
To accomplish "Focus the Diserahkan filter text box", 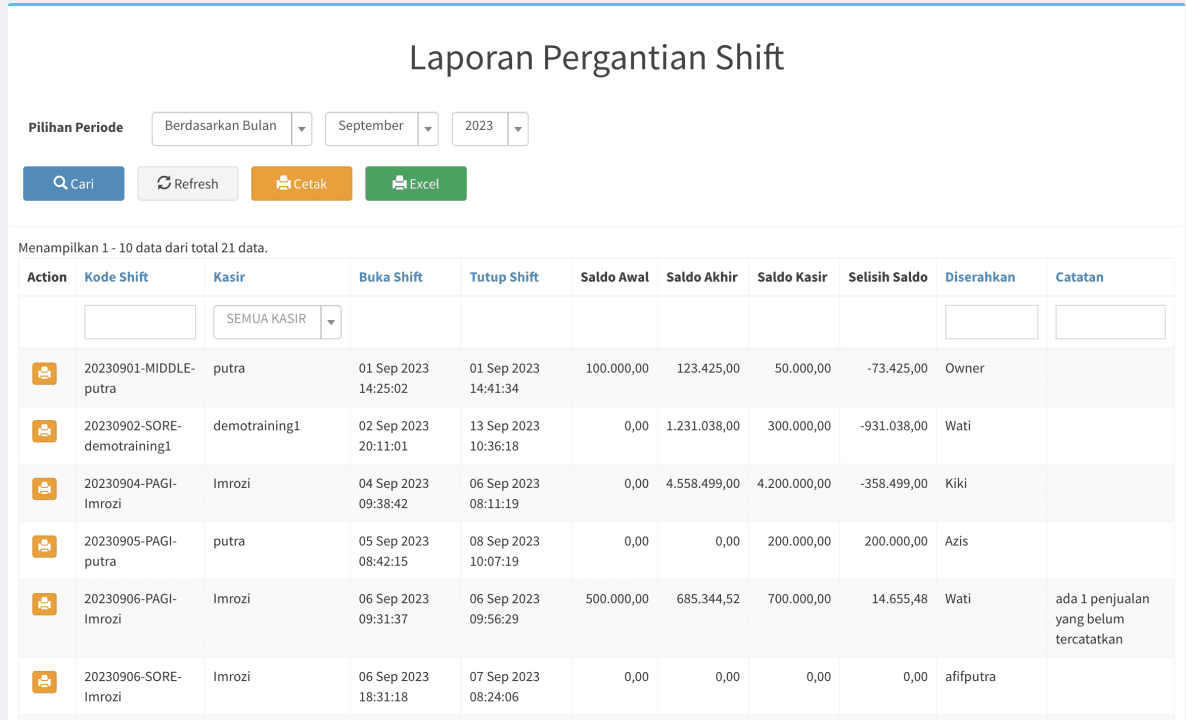I will coord(991,322).
